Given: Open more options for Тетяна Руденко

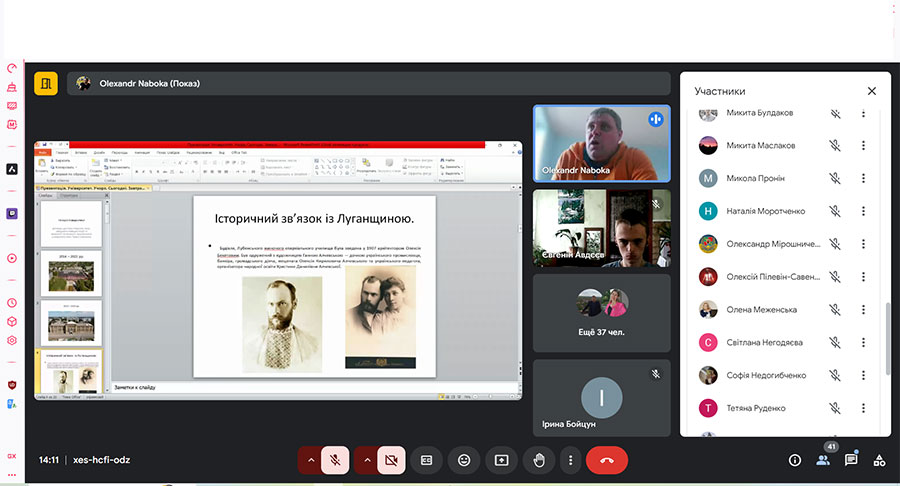Looking at the screenshot, I should (x=863, y=408).
